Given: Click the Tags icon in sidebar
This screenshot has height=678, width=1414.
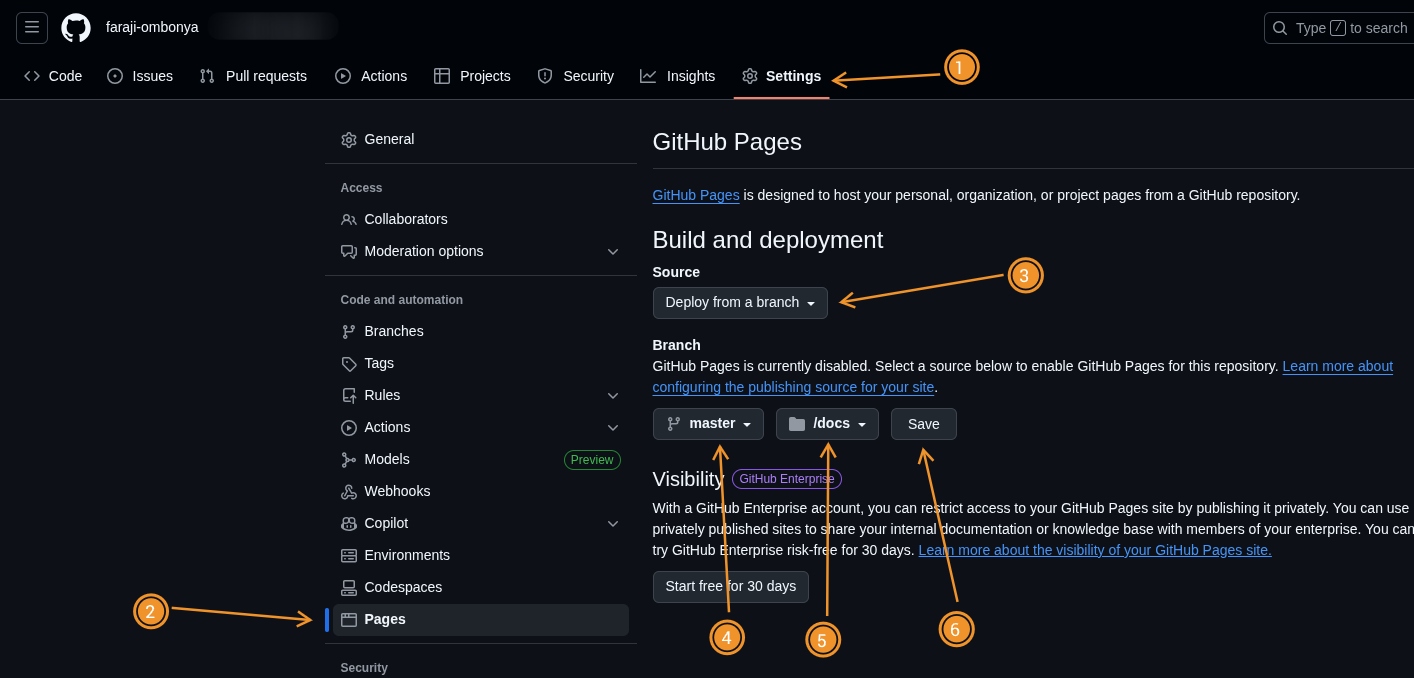Looking at the screenshot, I should (x=349, y=364).
